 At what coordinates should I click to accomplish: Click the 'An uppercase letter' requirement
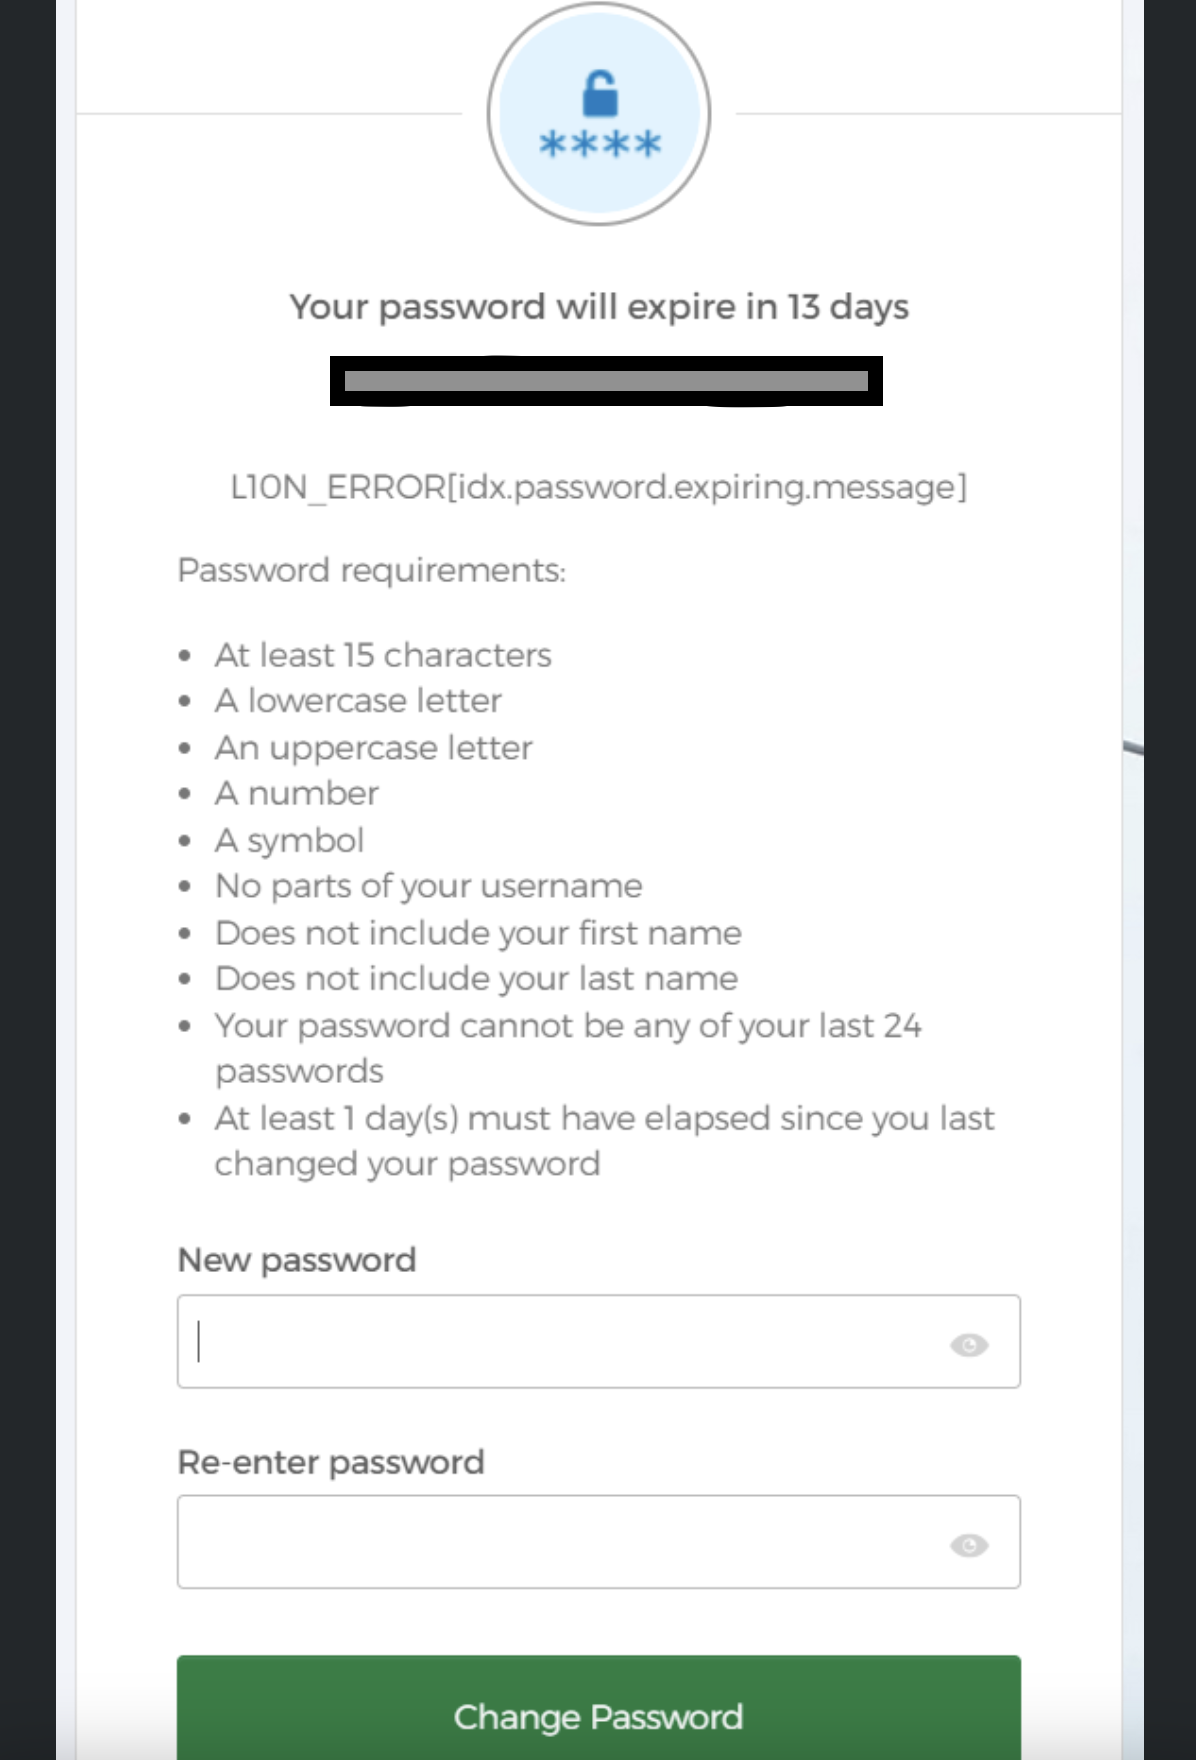coord(374,747)
